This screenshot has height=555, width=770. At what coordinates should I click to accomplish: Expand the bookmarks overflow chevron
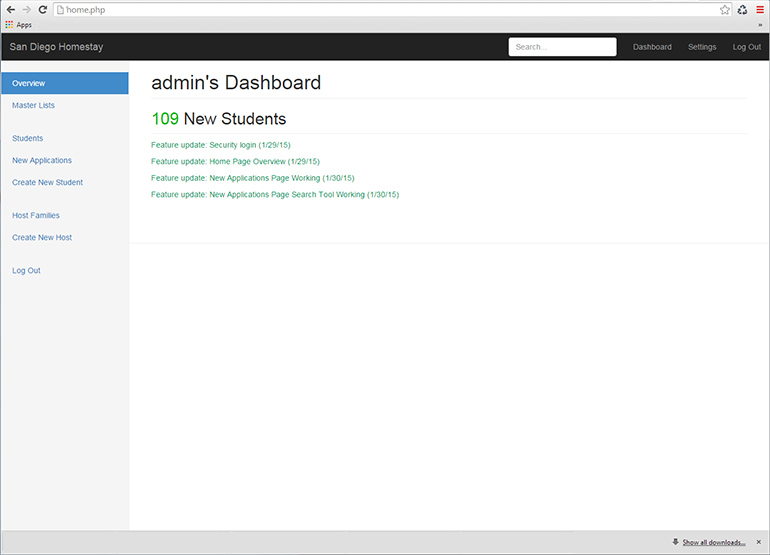pos(761,24)
